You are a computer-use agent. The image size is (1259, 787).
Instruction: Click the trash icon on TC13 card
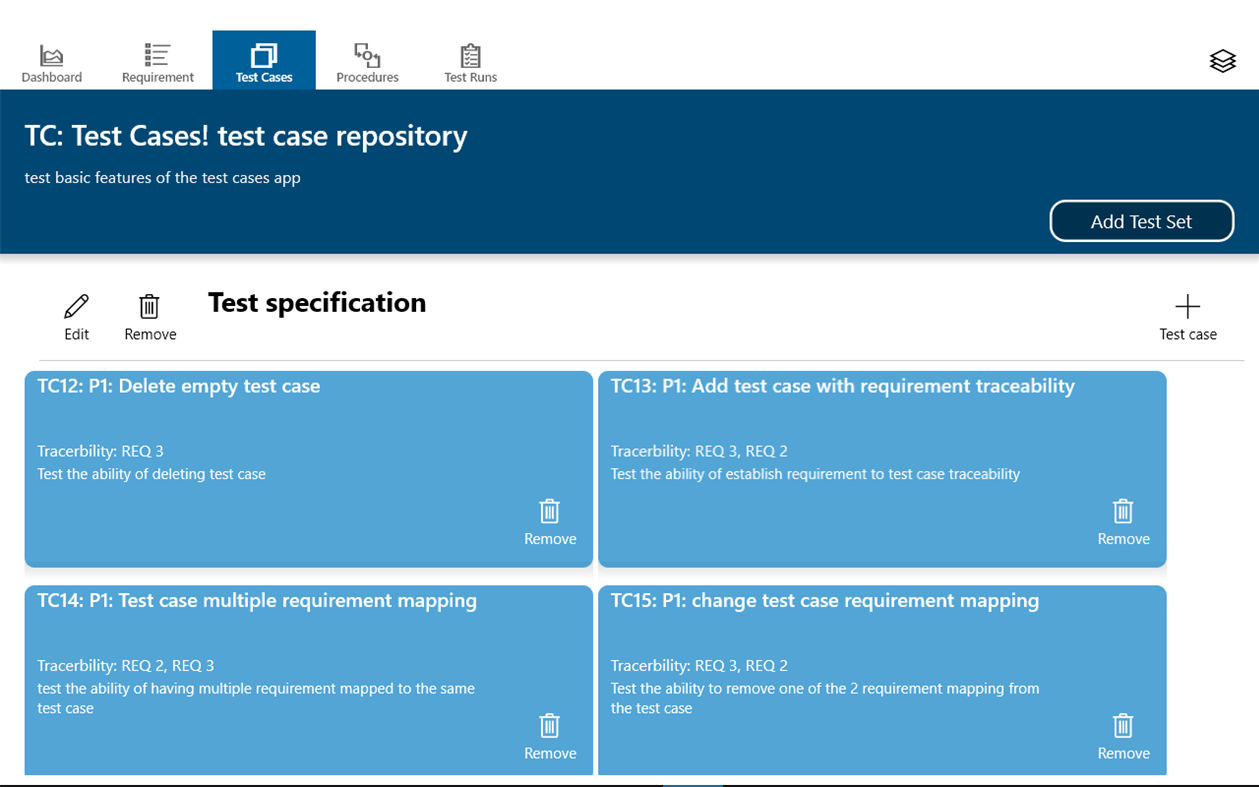coord(1123,512)
